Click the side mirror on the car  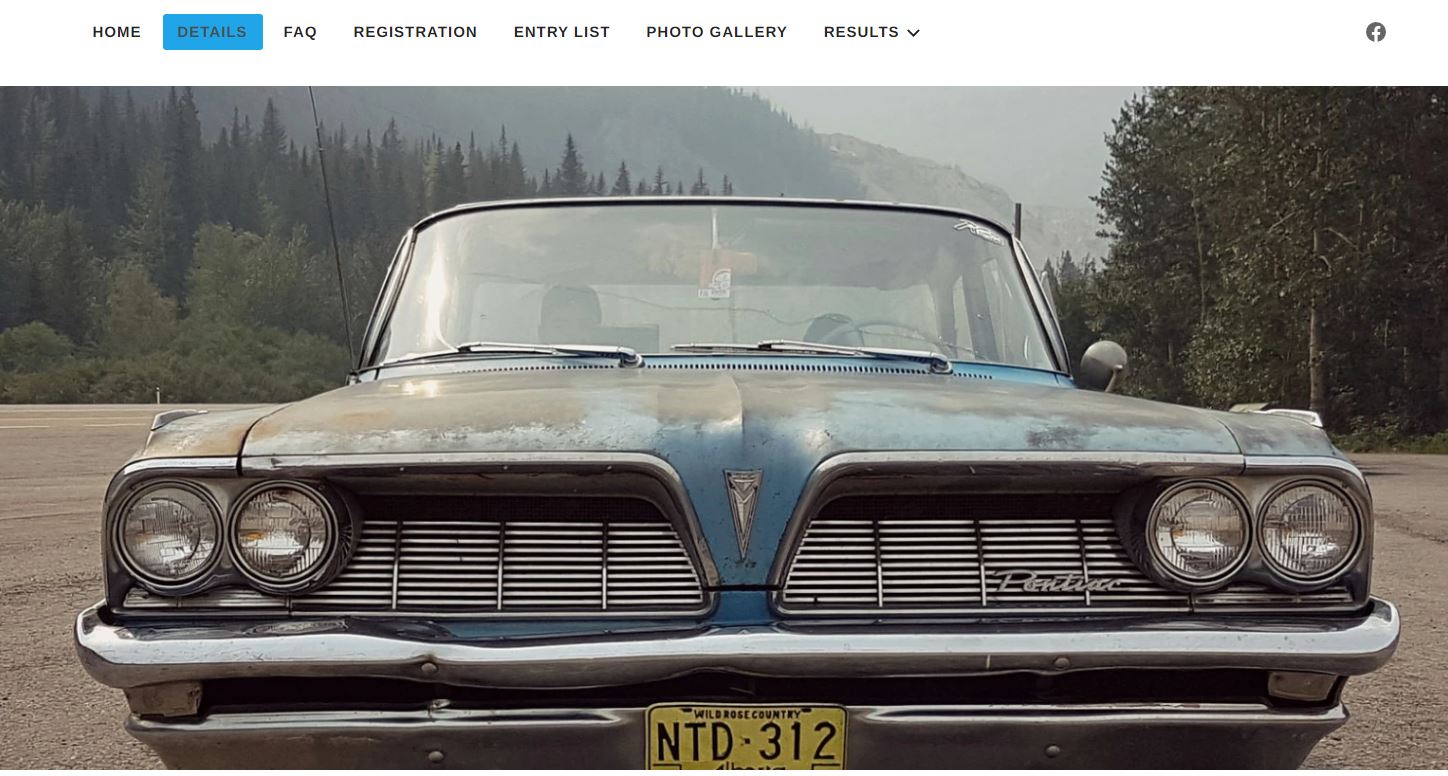pyautogui.click(x=1102, y=365)
